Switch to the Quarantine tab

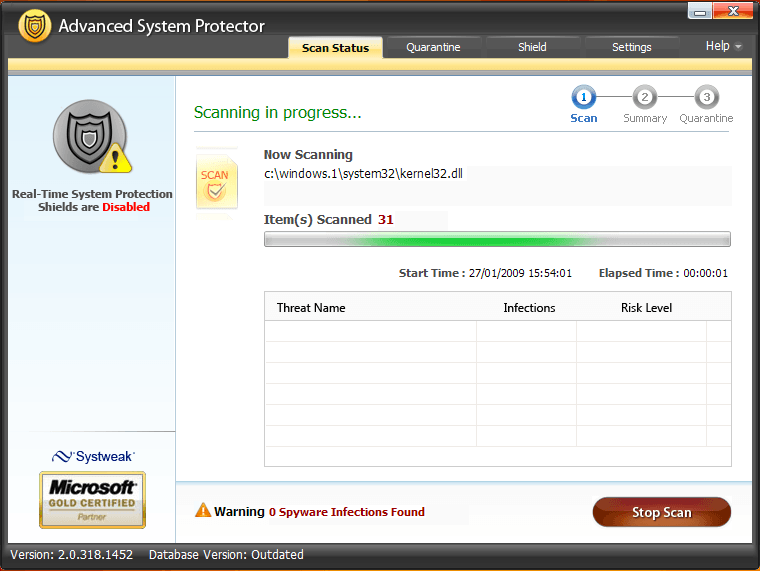(433, 48)
